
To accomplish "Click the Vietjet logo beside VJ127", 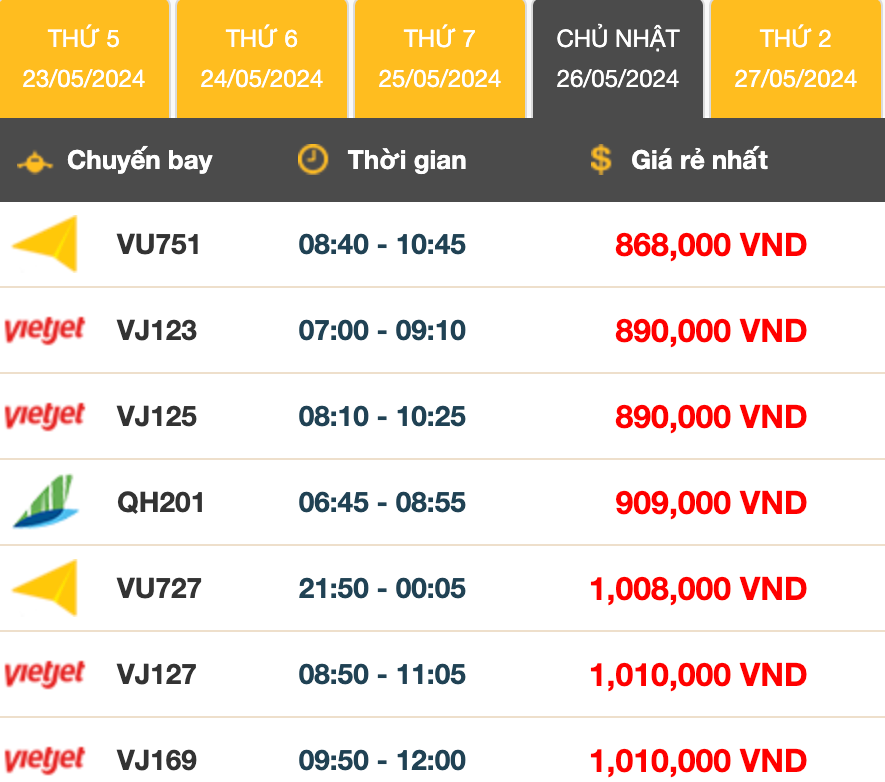I will pyautogui.click(x=46, y=674).
